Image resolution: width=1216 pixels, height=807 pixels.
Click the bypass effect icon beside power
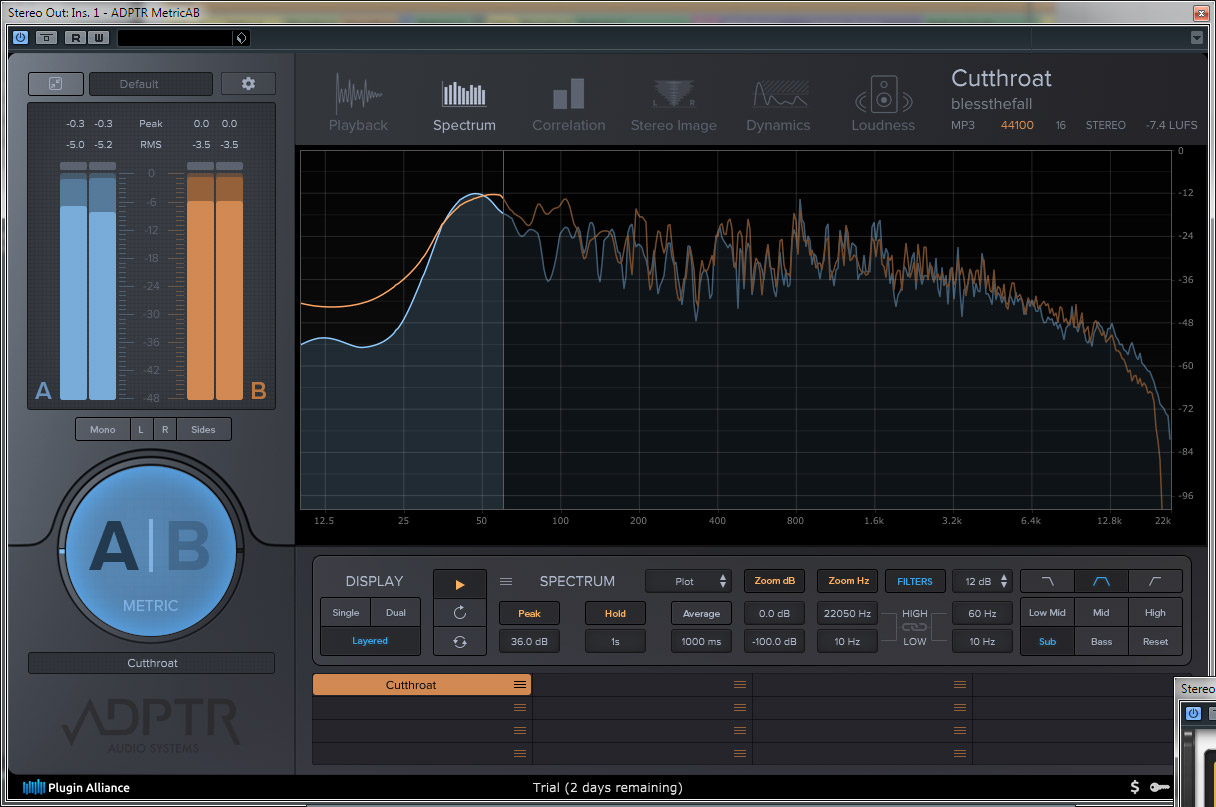coord(46,38)
